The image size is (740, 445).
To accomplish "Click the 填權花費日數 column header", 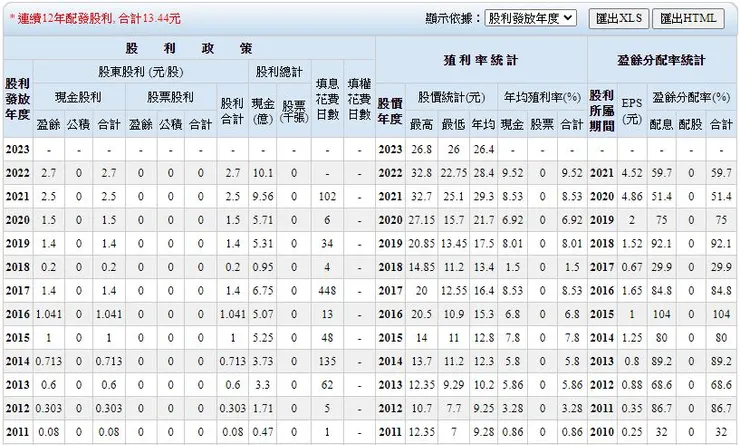I will pos(359,99).
